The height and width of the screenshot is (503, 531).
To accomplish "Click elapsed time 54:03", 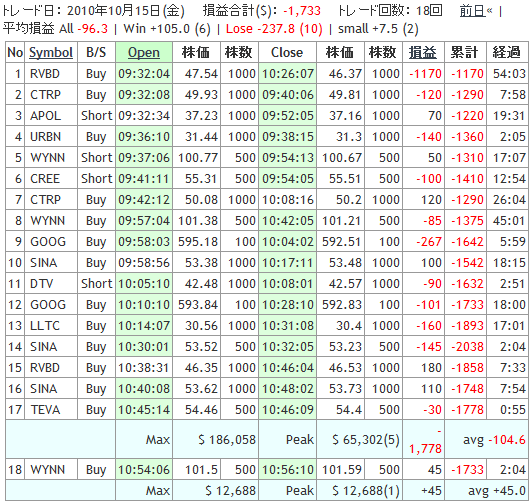I will (509, 74).
